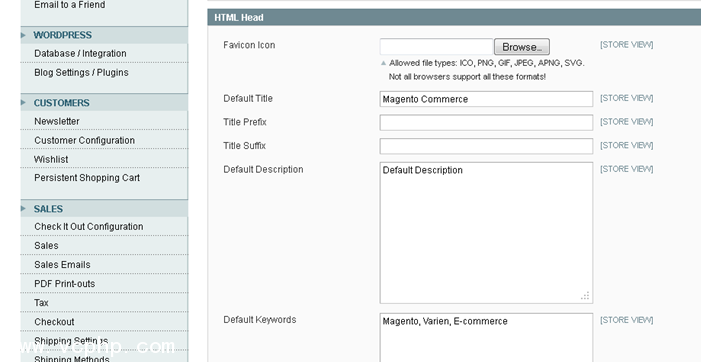Viewport: 701px width, 362px height.
Task: Click the CUSTOMERS section heading text
Action: 62,103
